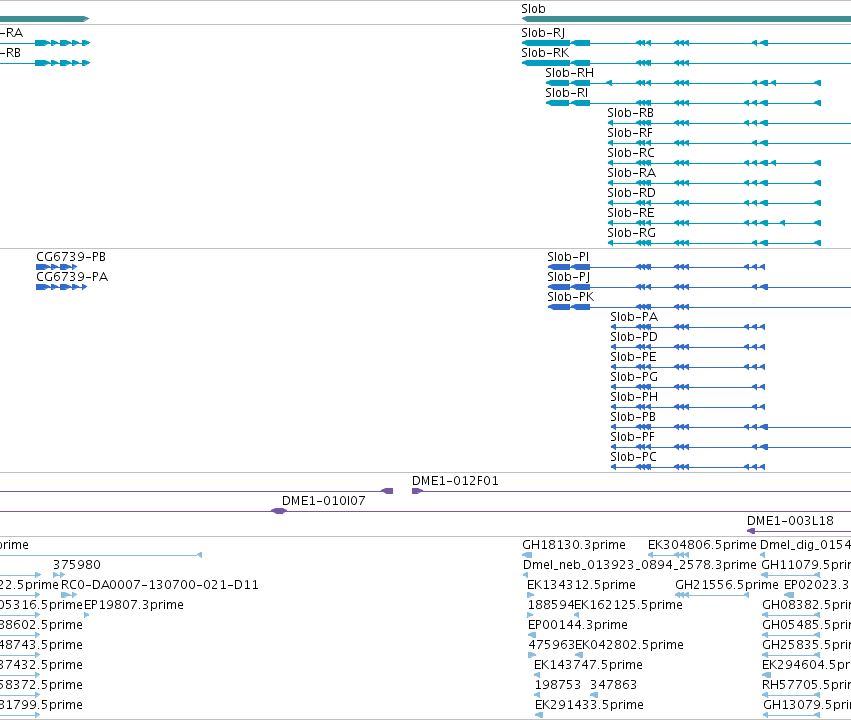851x720 pixels.
Task: Click the EK143747.5prime EST label
Action: [x=588, y=666]
